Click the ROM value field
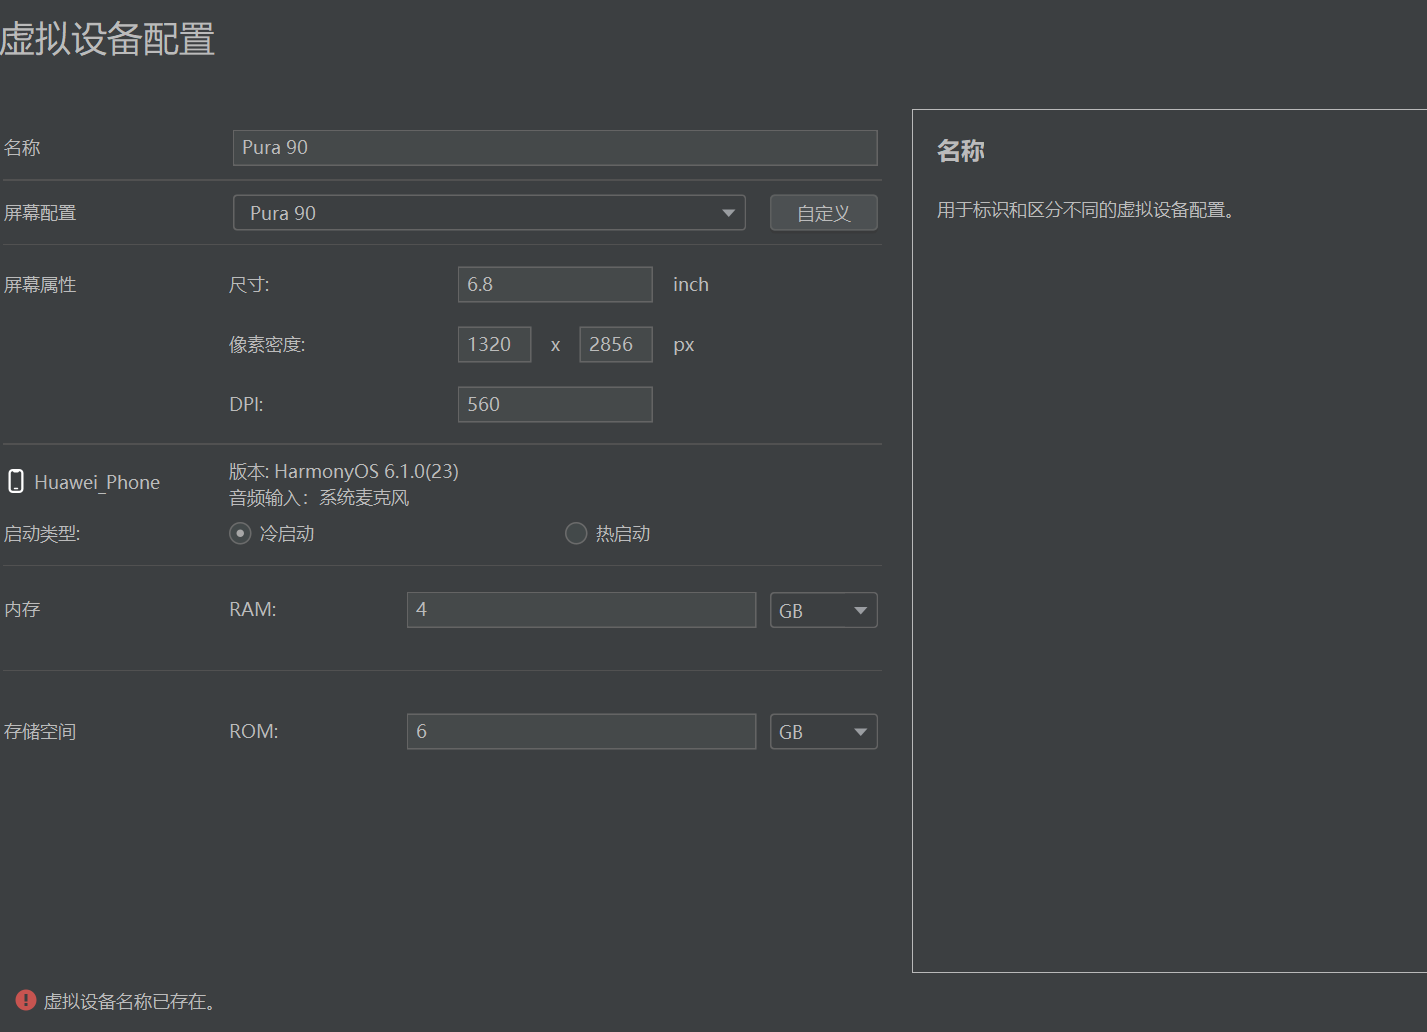 click(x=581, y=732)
